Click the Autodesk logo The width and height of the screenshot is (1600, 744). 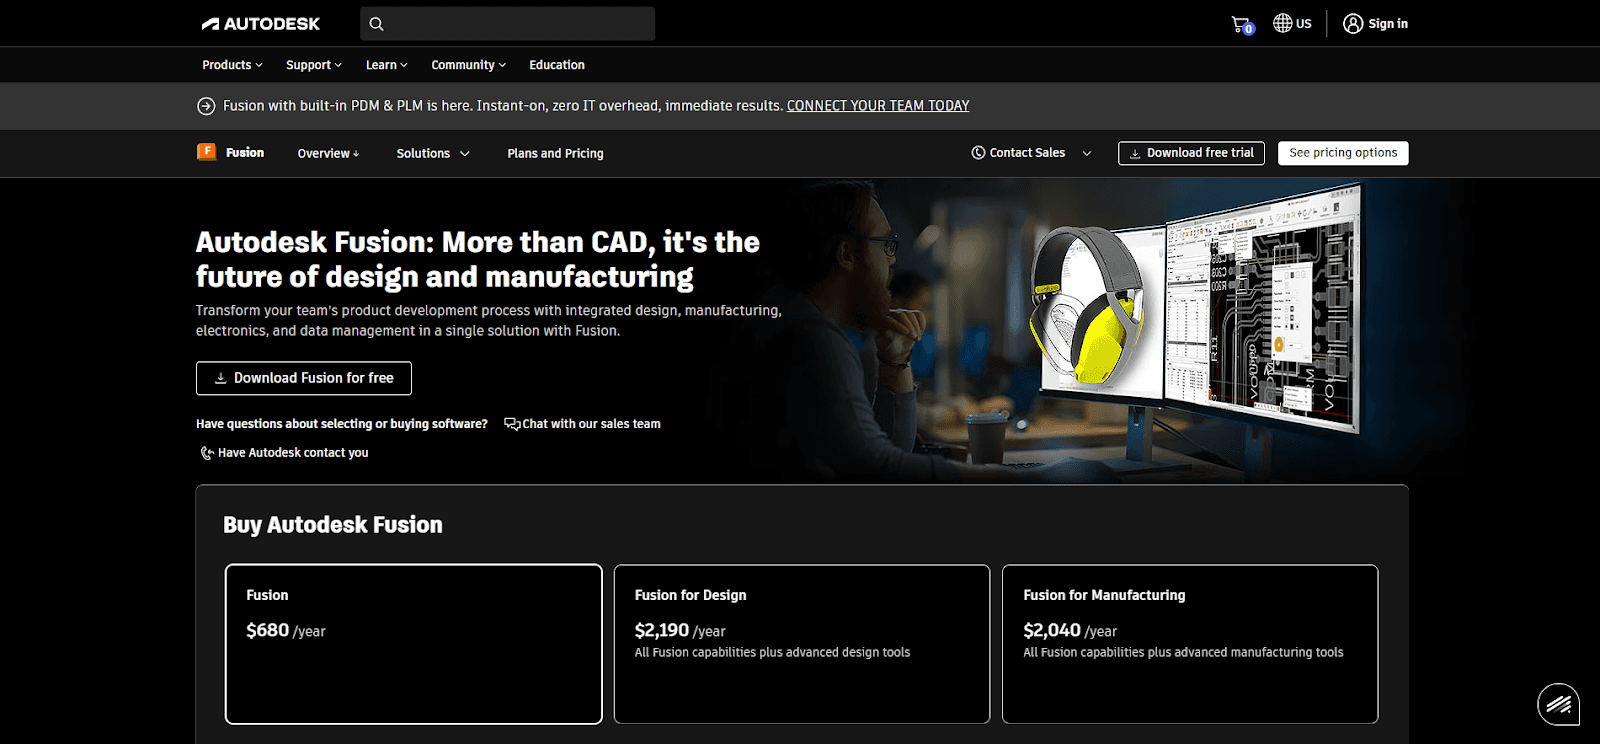(260, 24)
